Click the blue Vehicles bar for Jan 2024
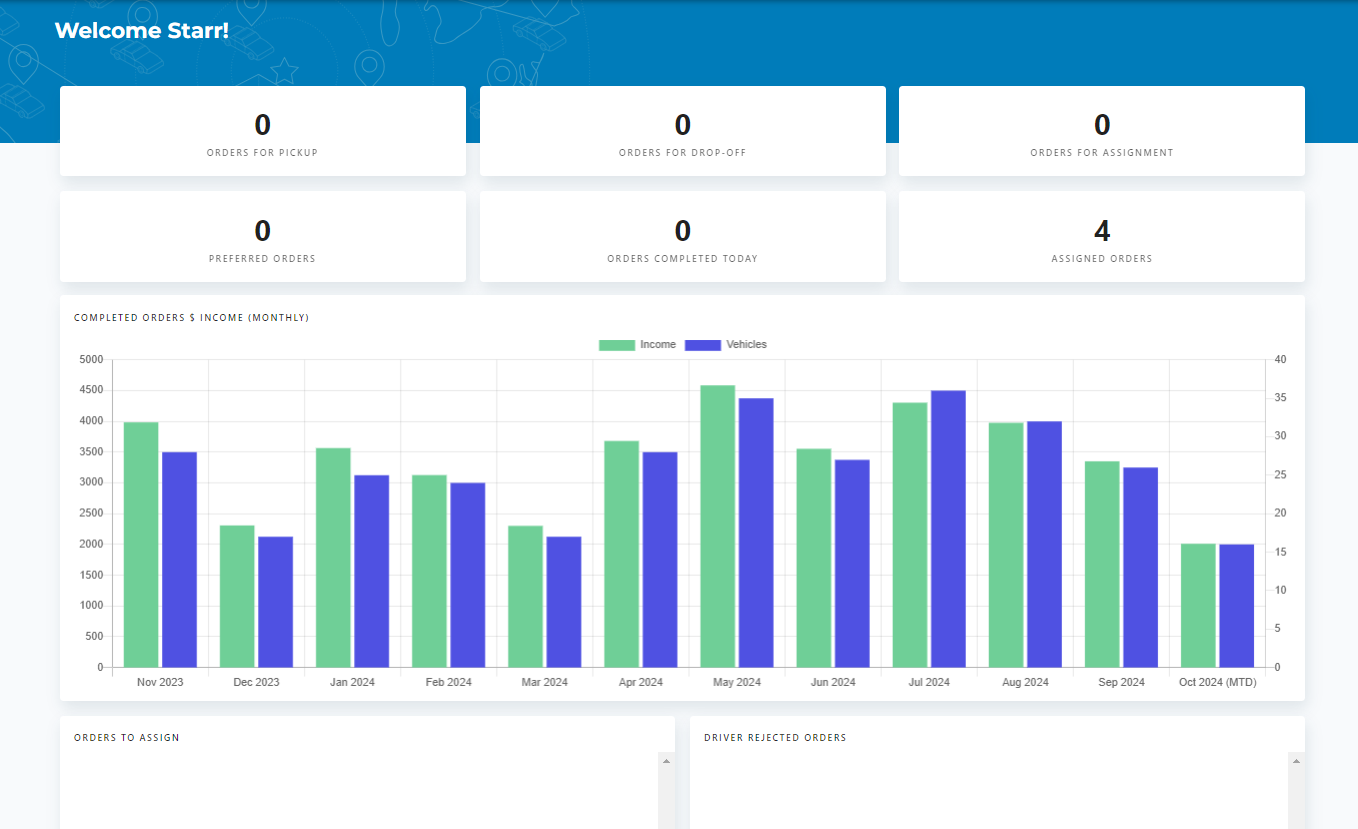 tap(371, 571)
